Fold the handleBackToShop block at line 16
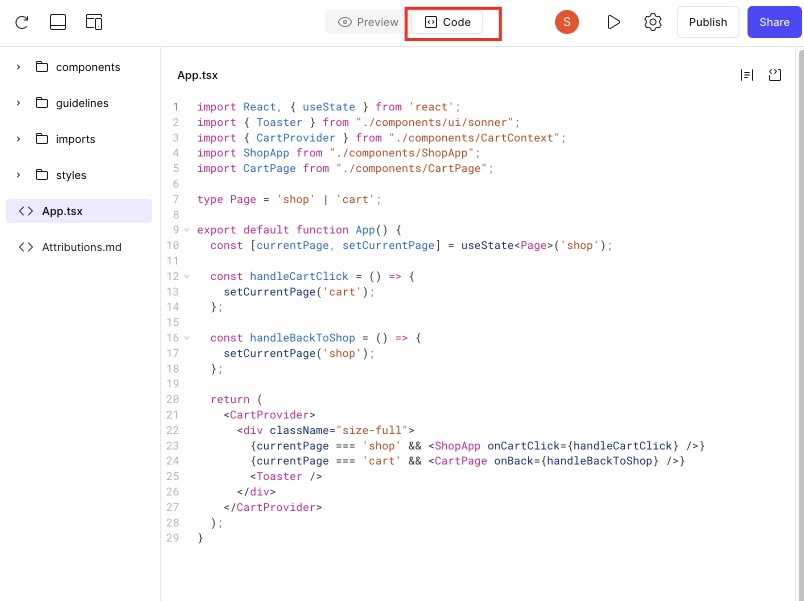This screenshot has width=804, height=601. point(186,338)
